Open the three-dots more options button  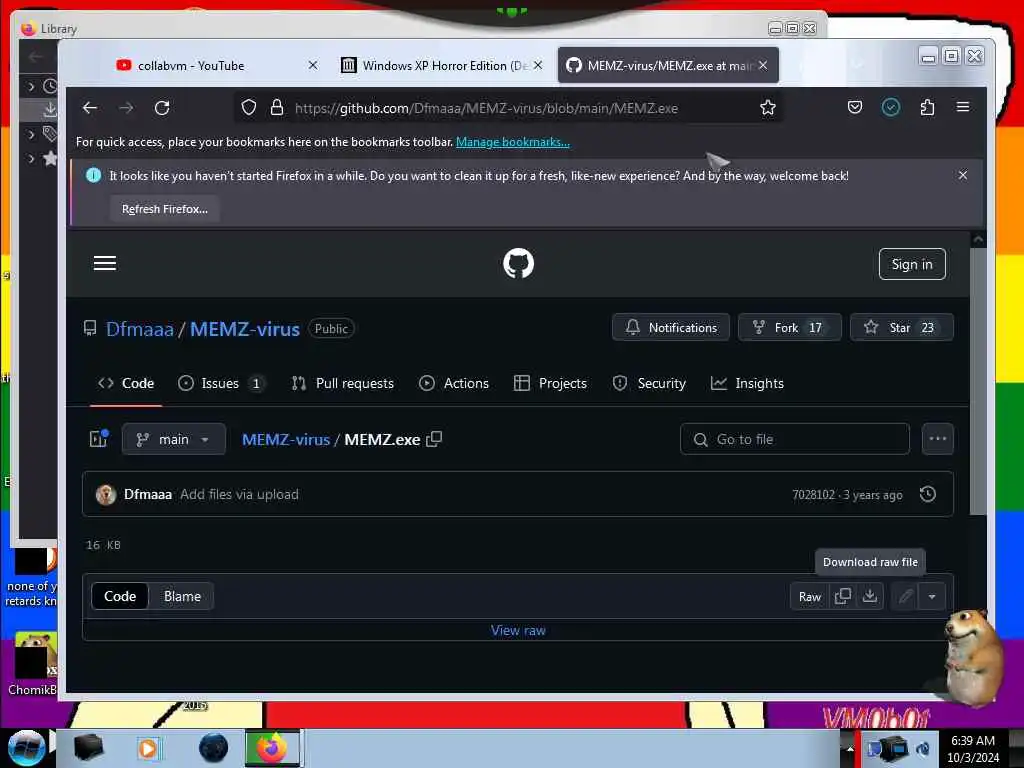click(938, 439)
